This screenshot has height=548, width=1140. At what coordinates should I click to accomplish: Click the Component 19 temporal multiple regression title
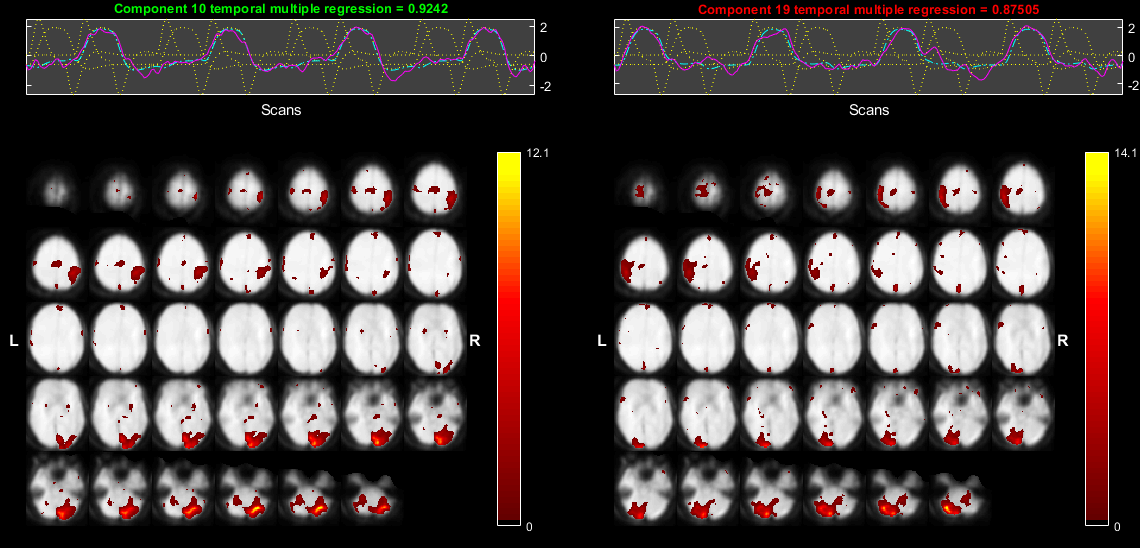[869, 9]
